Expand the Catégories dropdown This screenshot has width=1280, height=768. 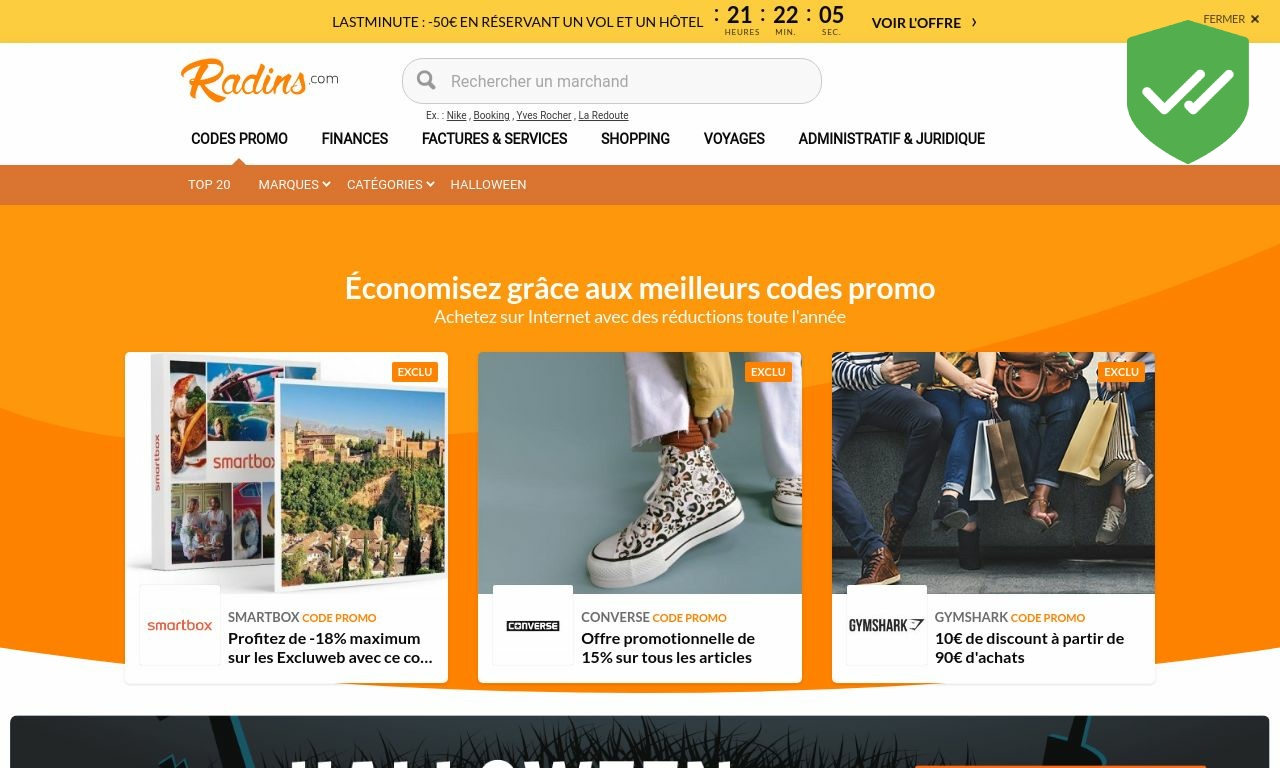coord(390,184)
